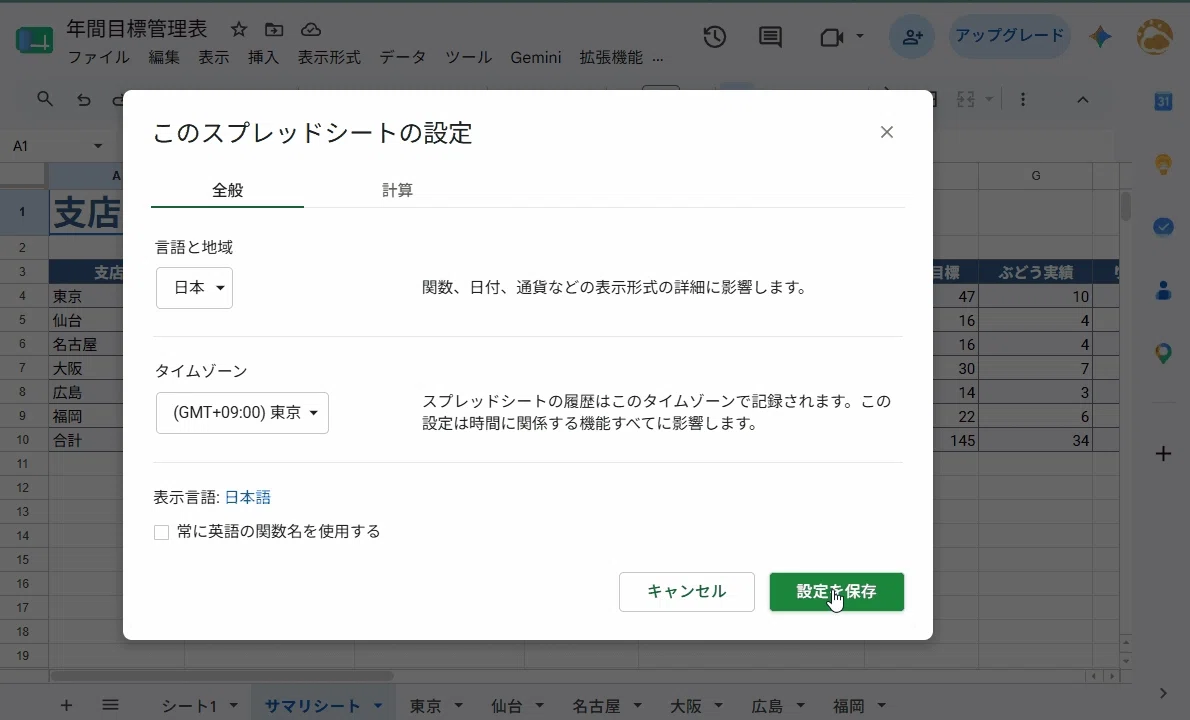Click the share add-person button
The height and width of the screenshot is (720, 1190).
tap(911, 36)
